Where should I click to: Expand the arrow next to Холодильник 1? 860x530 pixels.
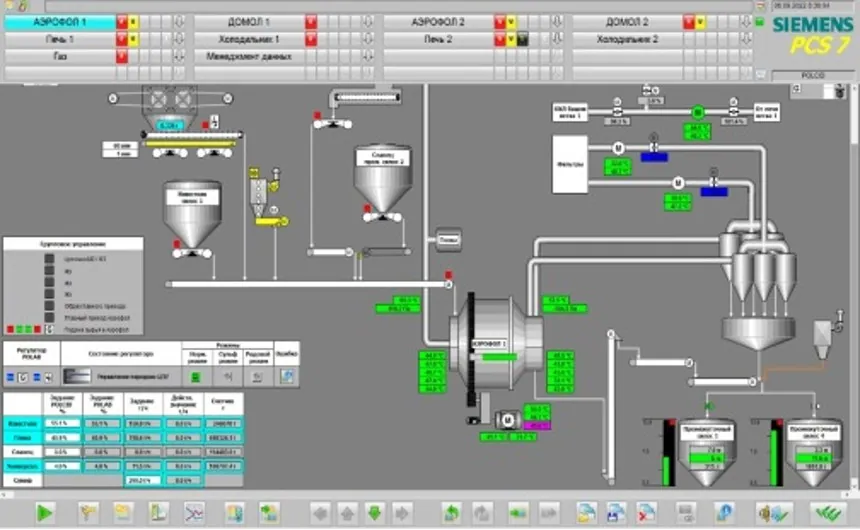(368, 39)
